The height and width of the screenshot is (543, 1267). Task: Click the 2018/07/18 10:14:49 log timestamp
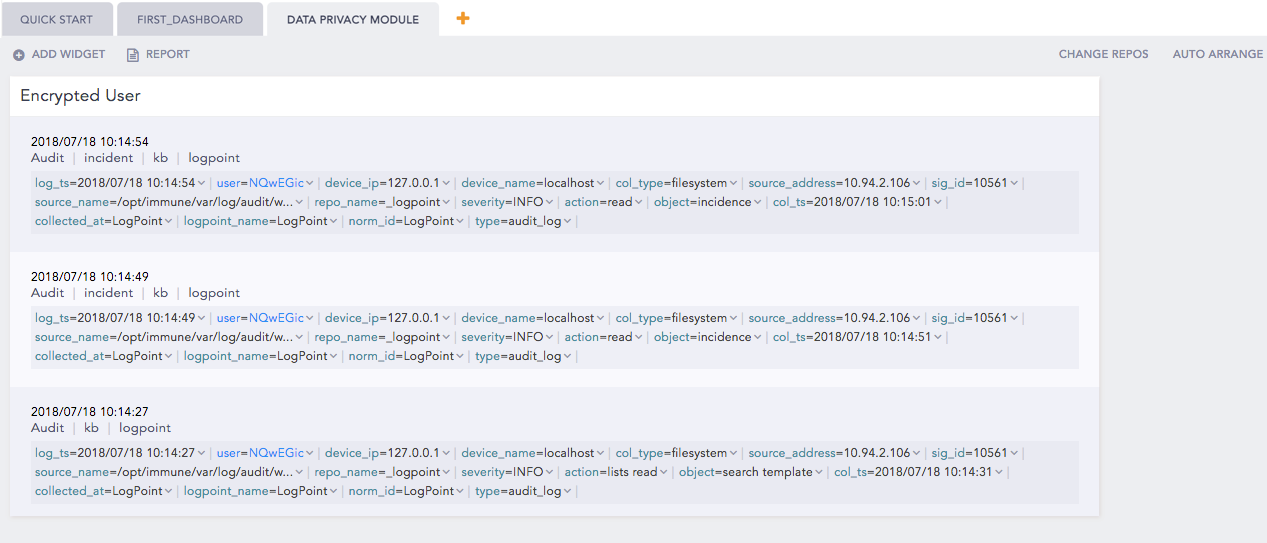[x=90, y=277]
